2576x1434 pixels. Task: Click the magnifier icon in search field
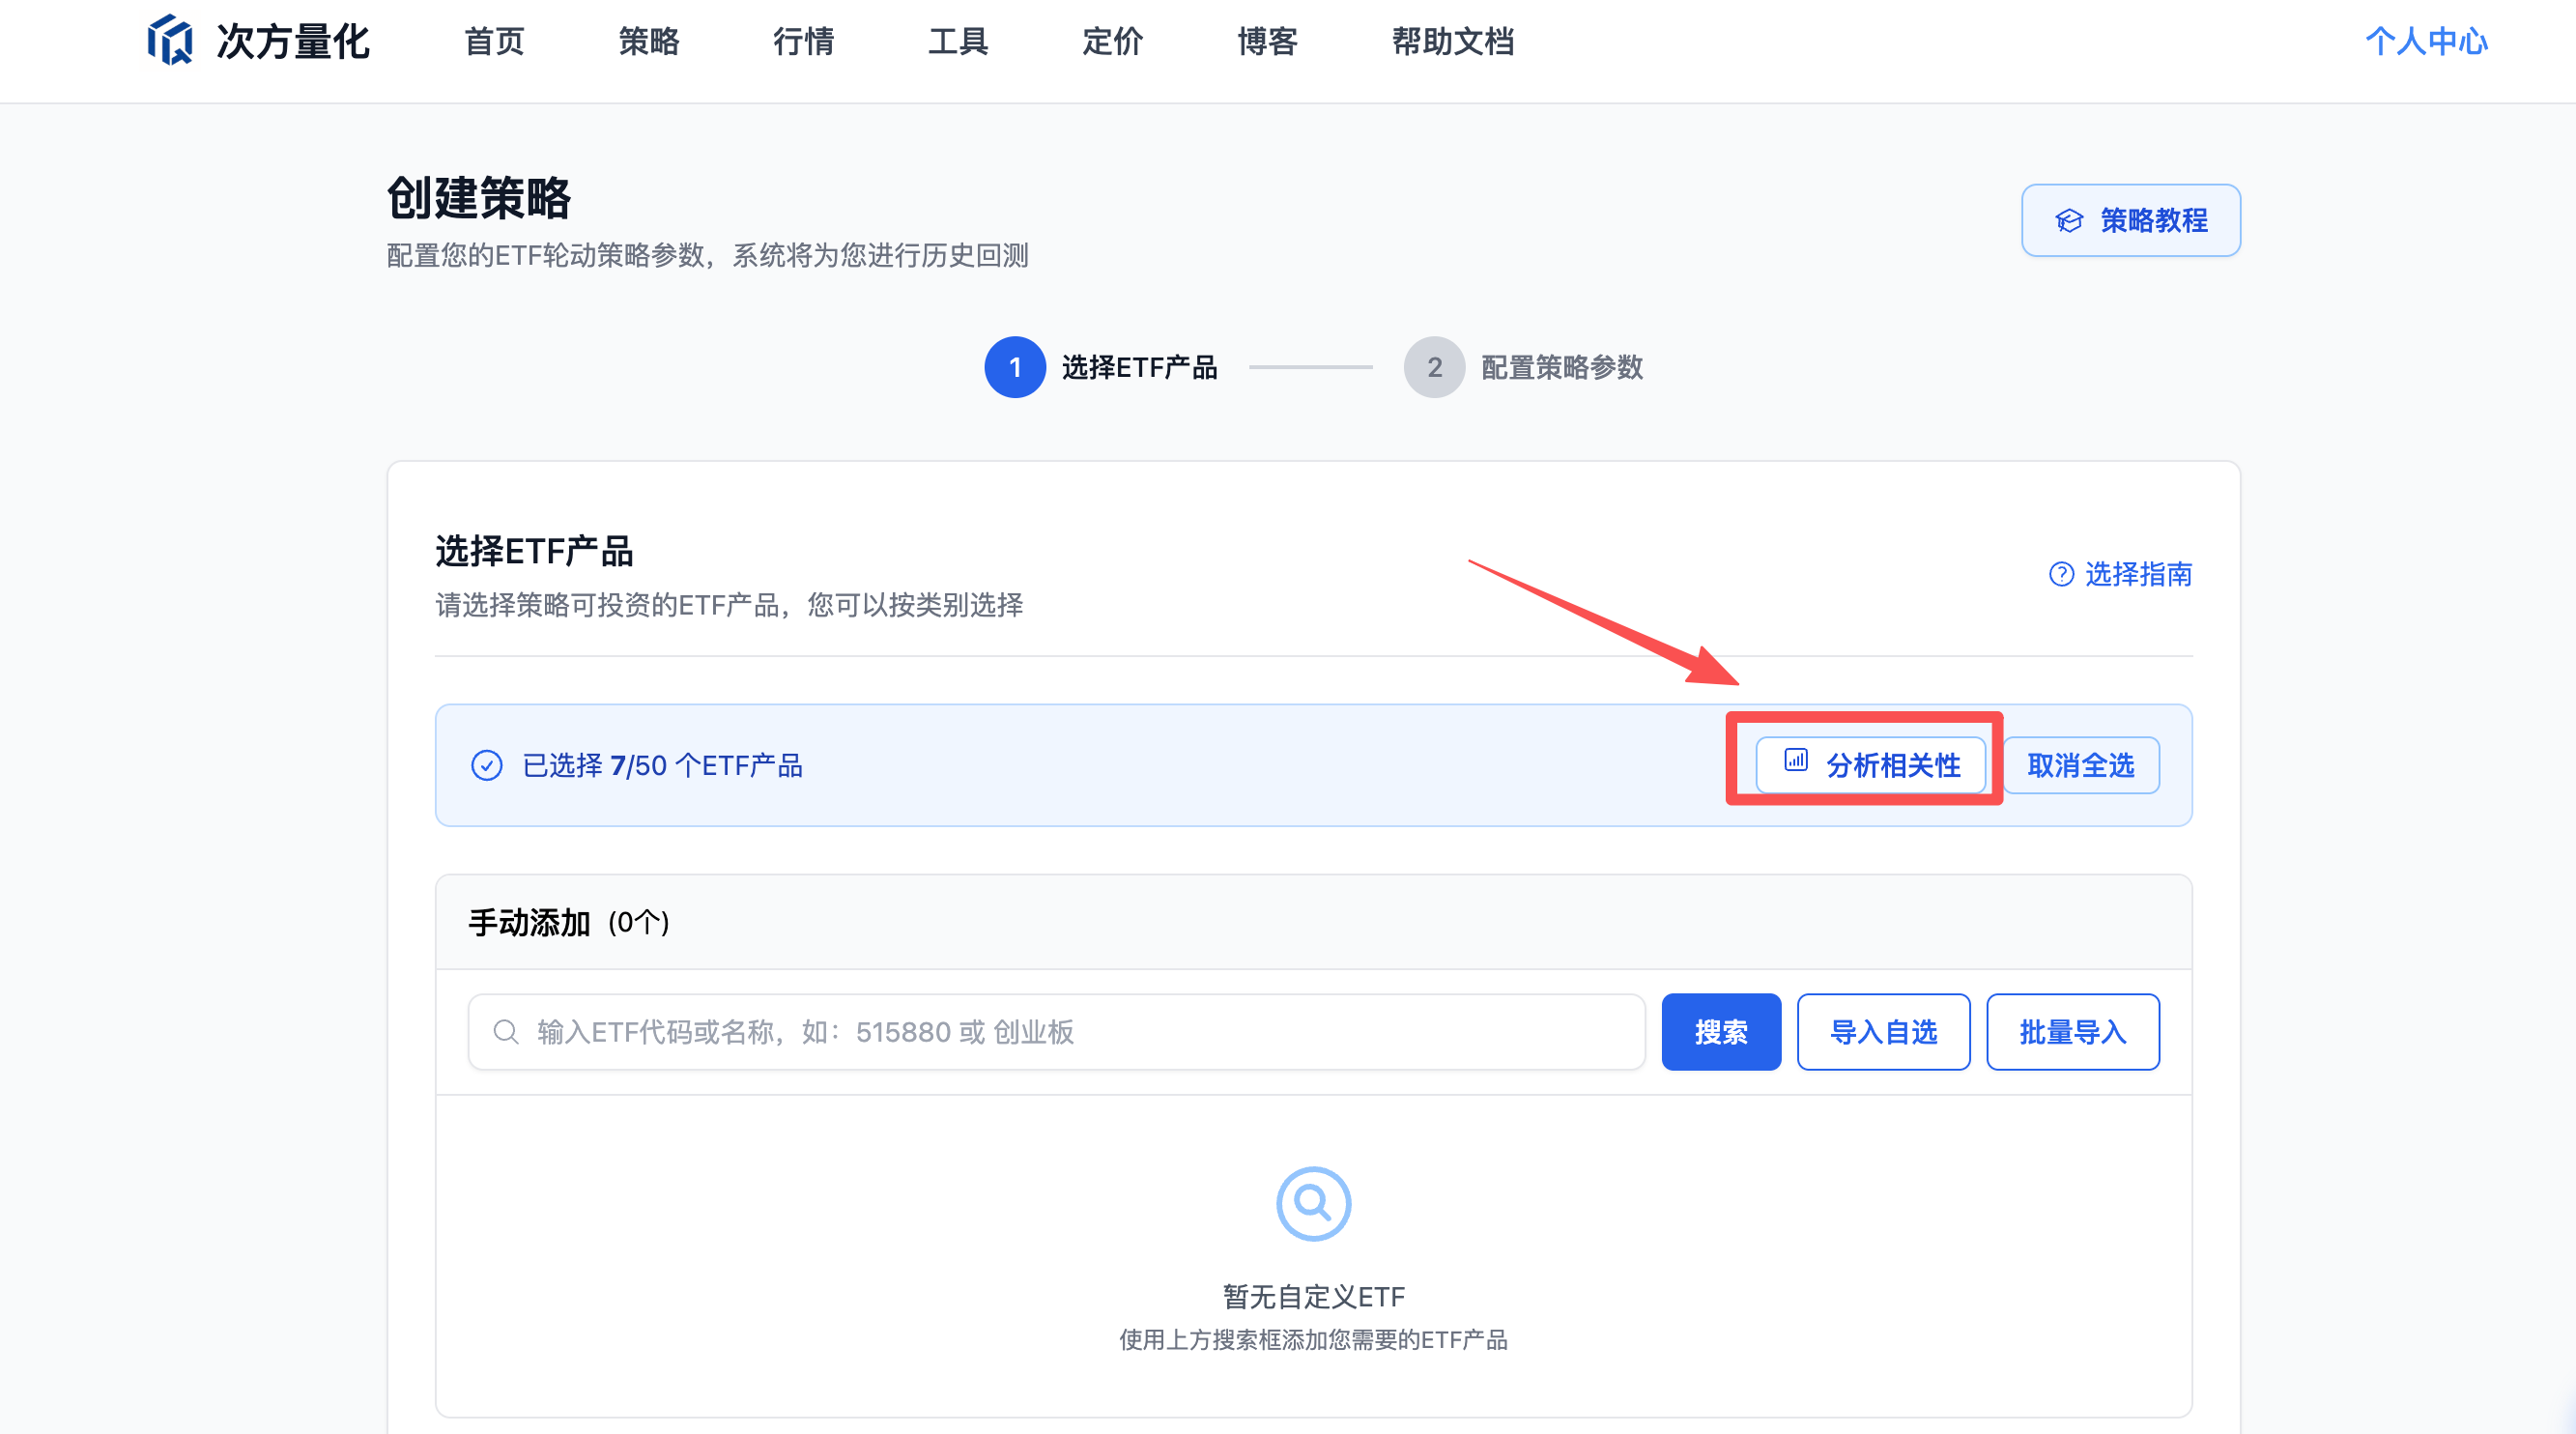[x=506, y=1032]
